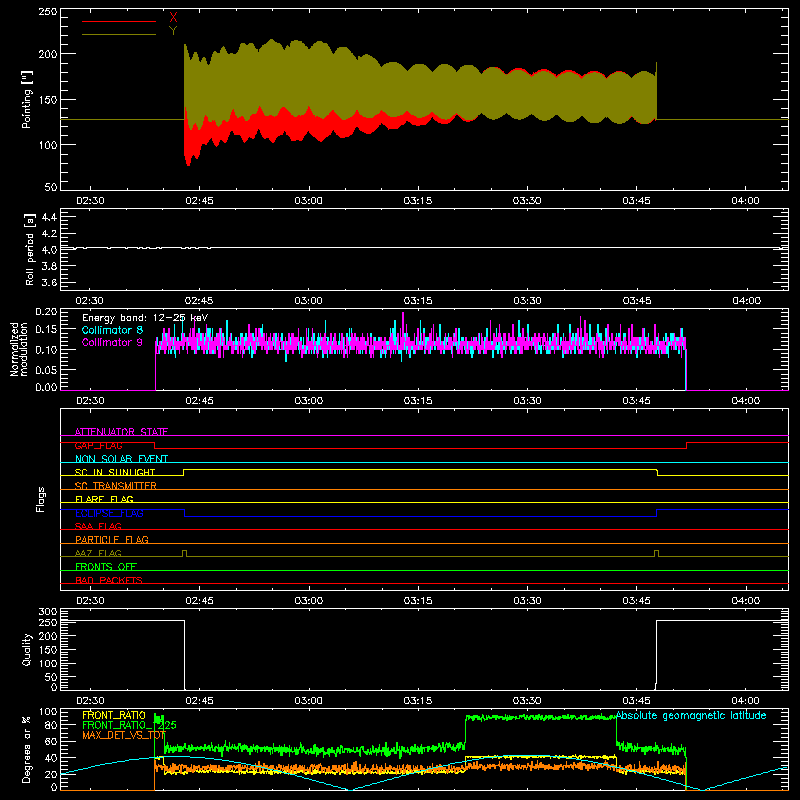Click the blue ECLIPSE_FLAG label
The image size is (800, 800).
[109, 513]
